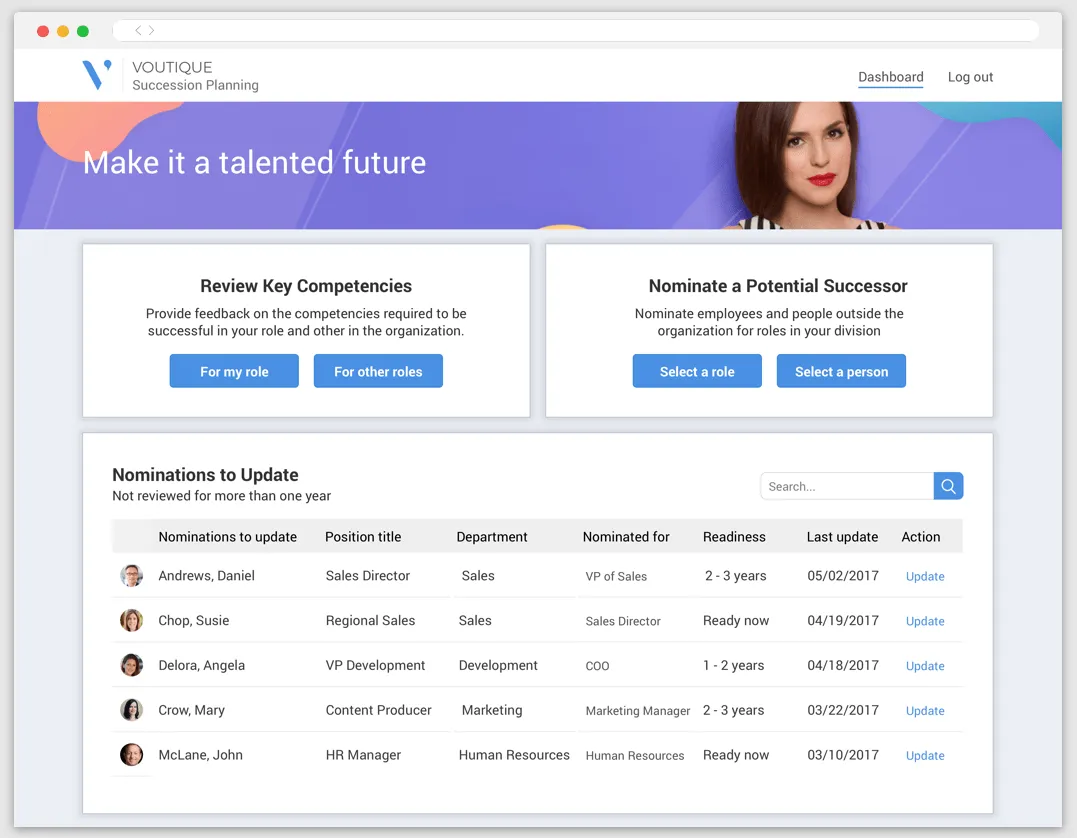Update nomination for Chop, Susie
Image resolution: width=1077 pixels, height=838 pixels.
click(x=924, y=621)
